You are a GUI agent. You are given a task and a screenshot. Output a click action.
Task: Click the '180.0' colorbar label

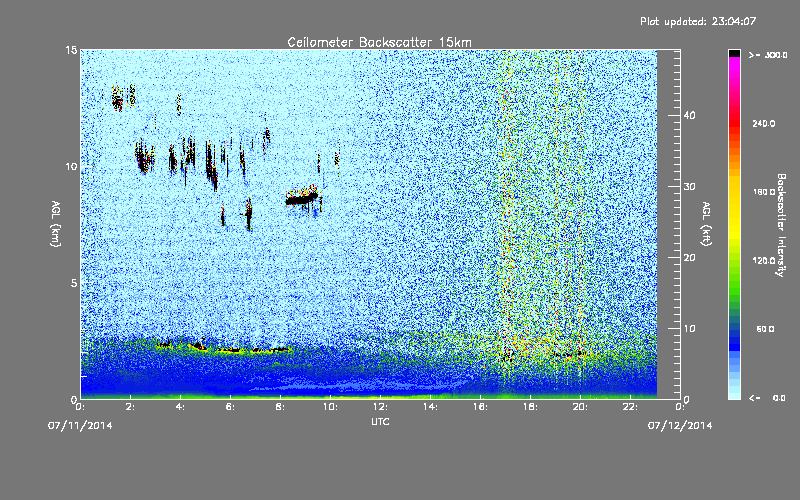tap(764, 192)
